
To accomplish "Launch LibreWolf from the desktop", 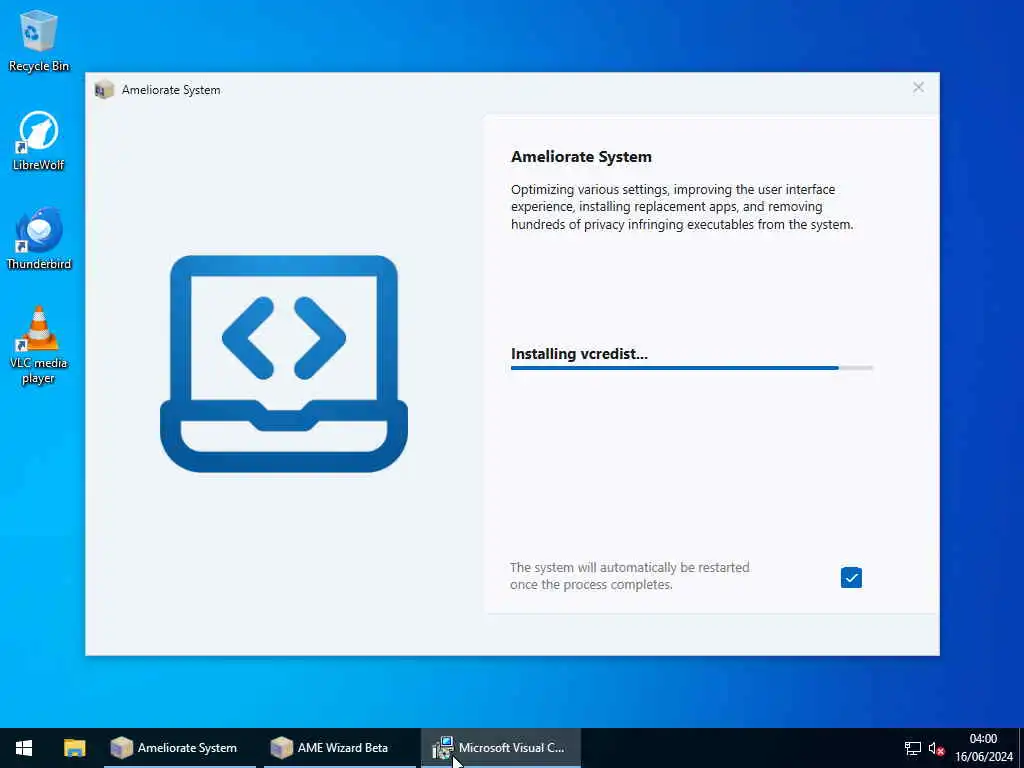I will (39, 140).
